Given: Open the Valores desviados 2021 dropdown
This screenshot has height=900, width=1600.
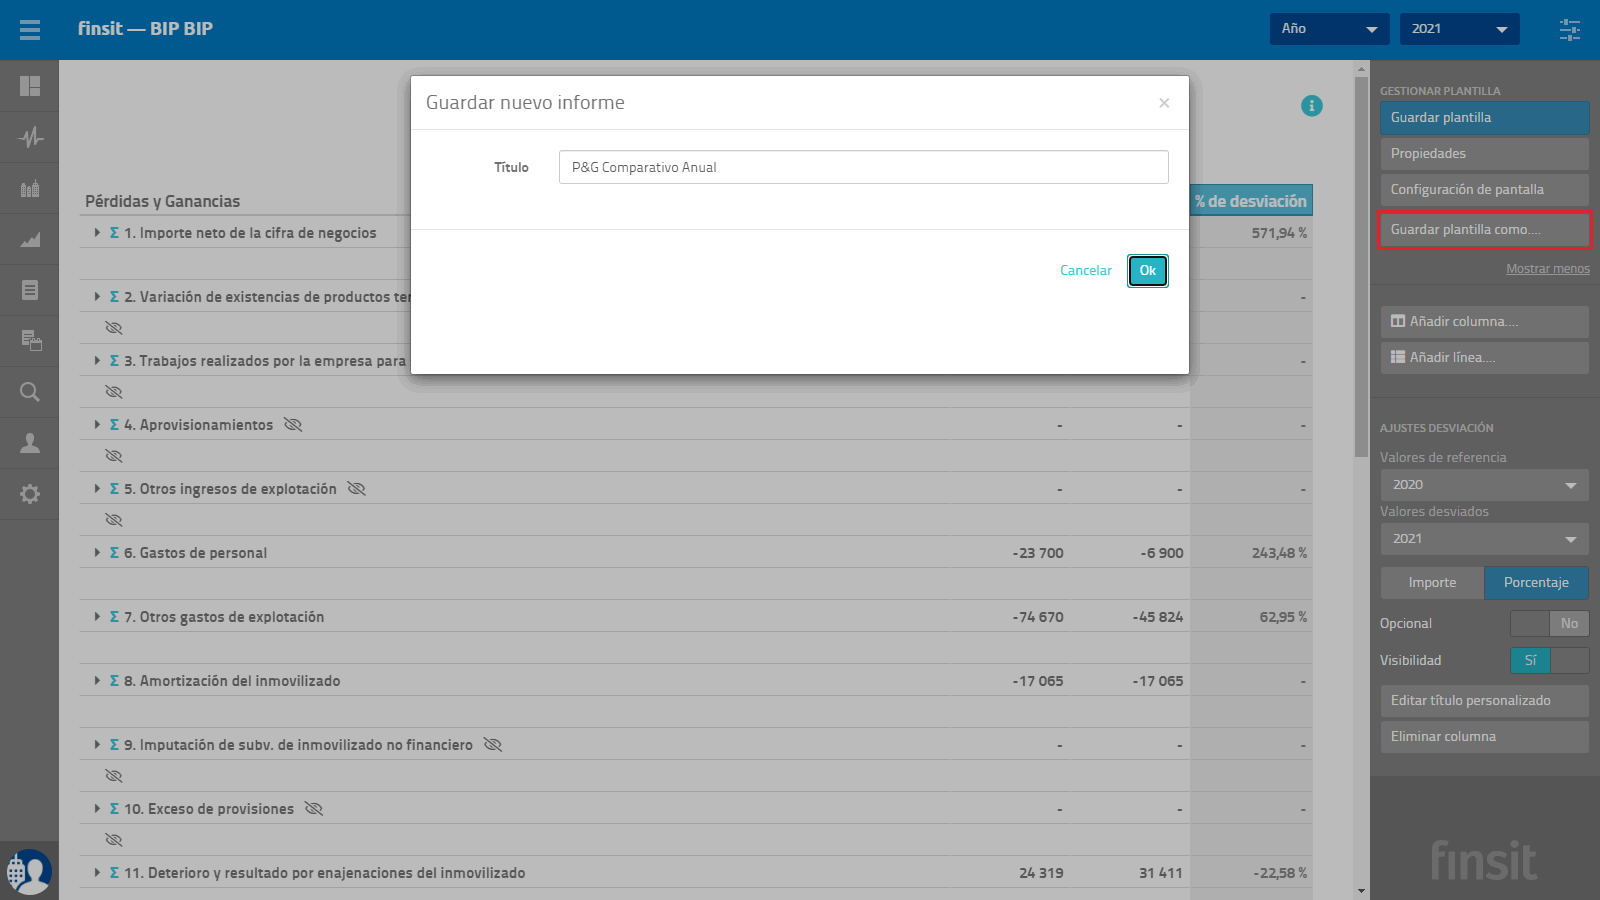Looking at the screenshot, I should pyautogui.click(x=1484, y=539).
